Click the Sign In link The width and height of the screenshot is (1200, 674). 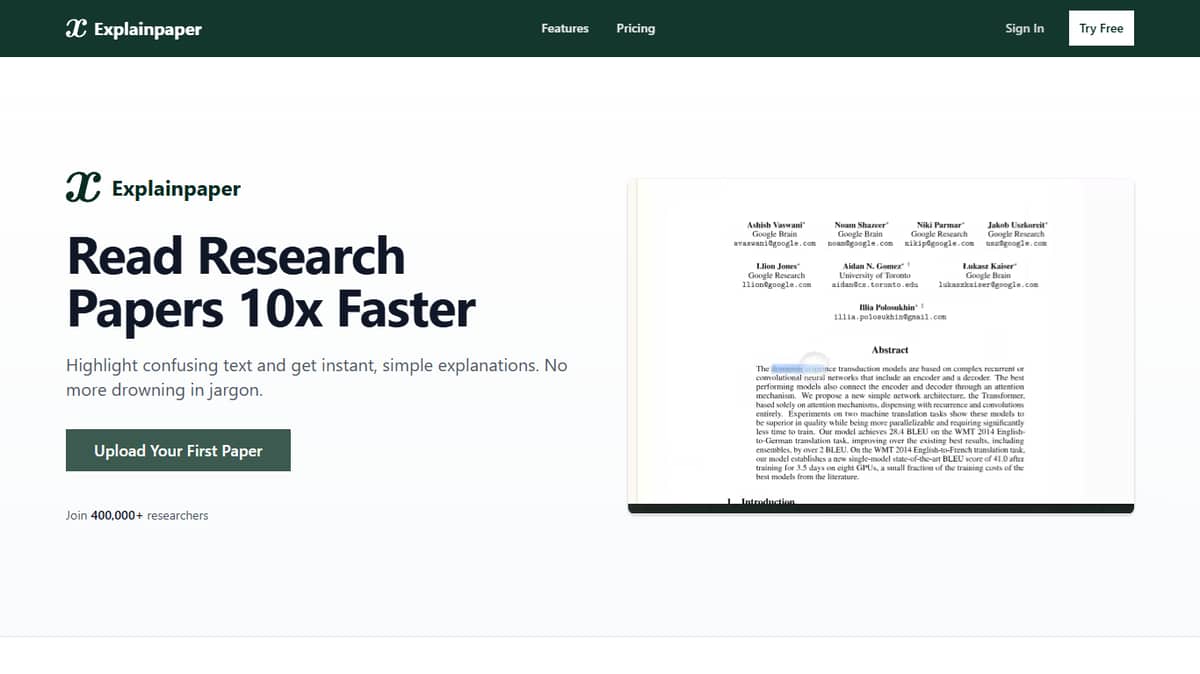1025,28
